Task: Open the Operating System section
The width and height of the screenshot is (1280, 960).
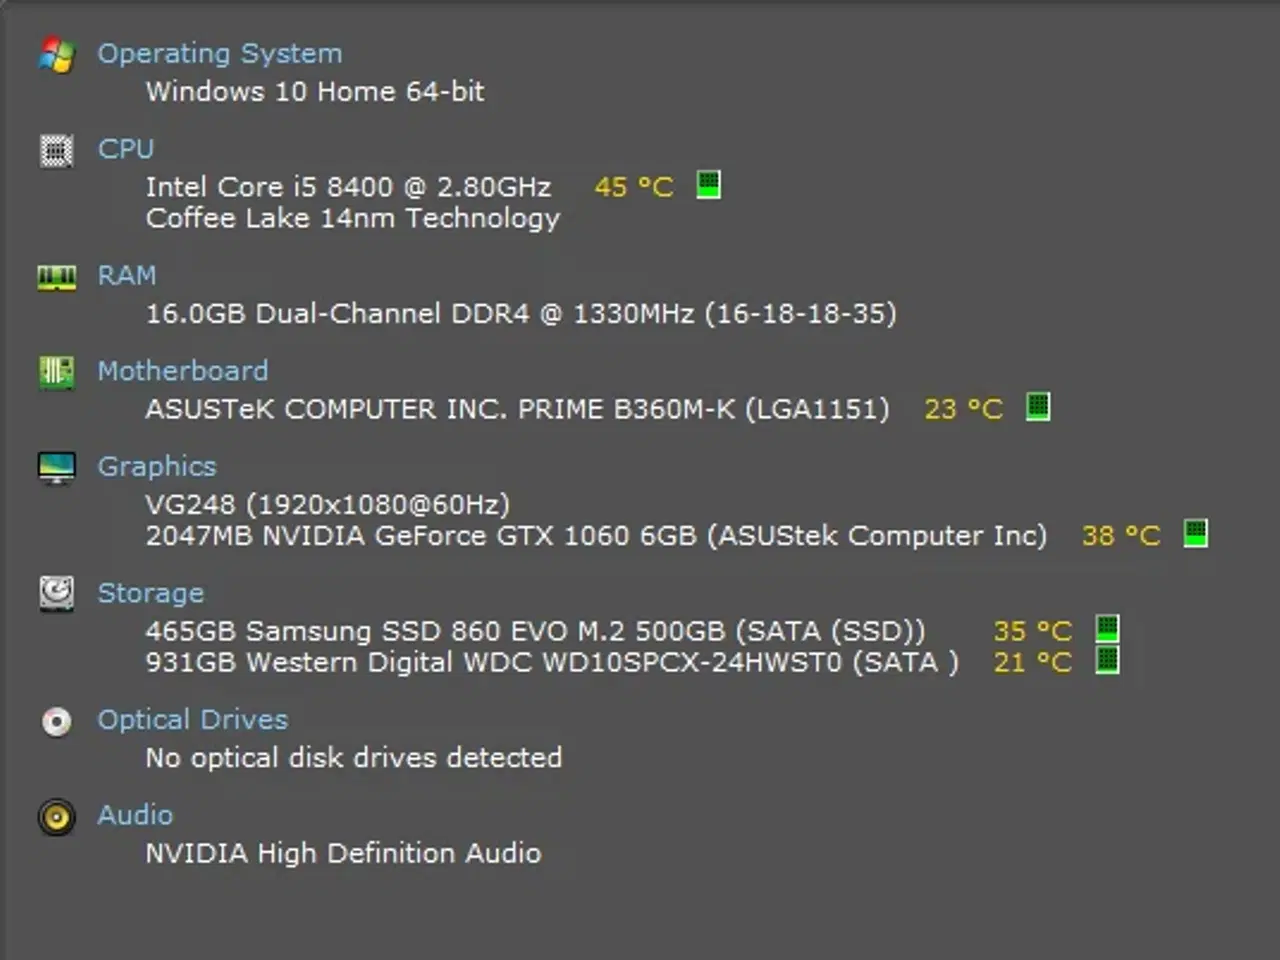Action: (x=220, y=54)
